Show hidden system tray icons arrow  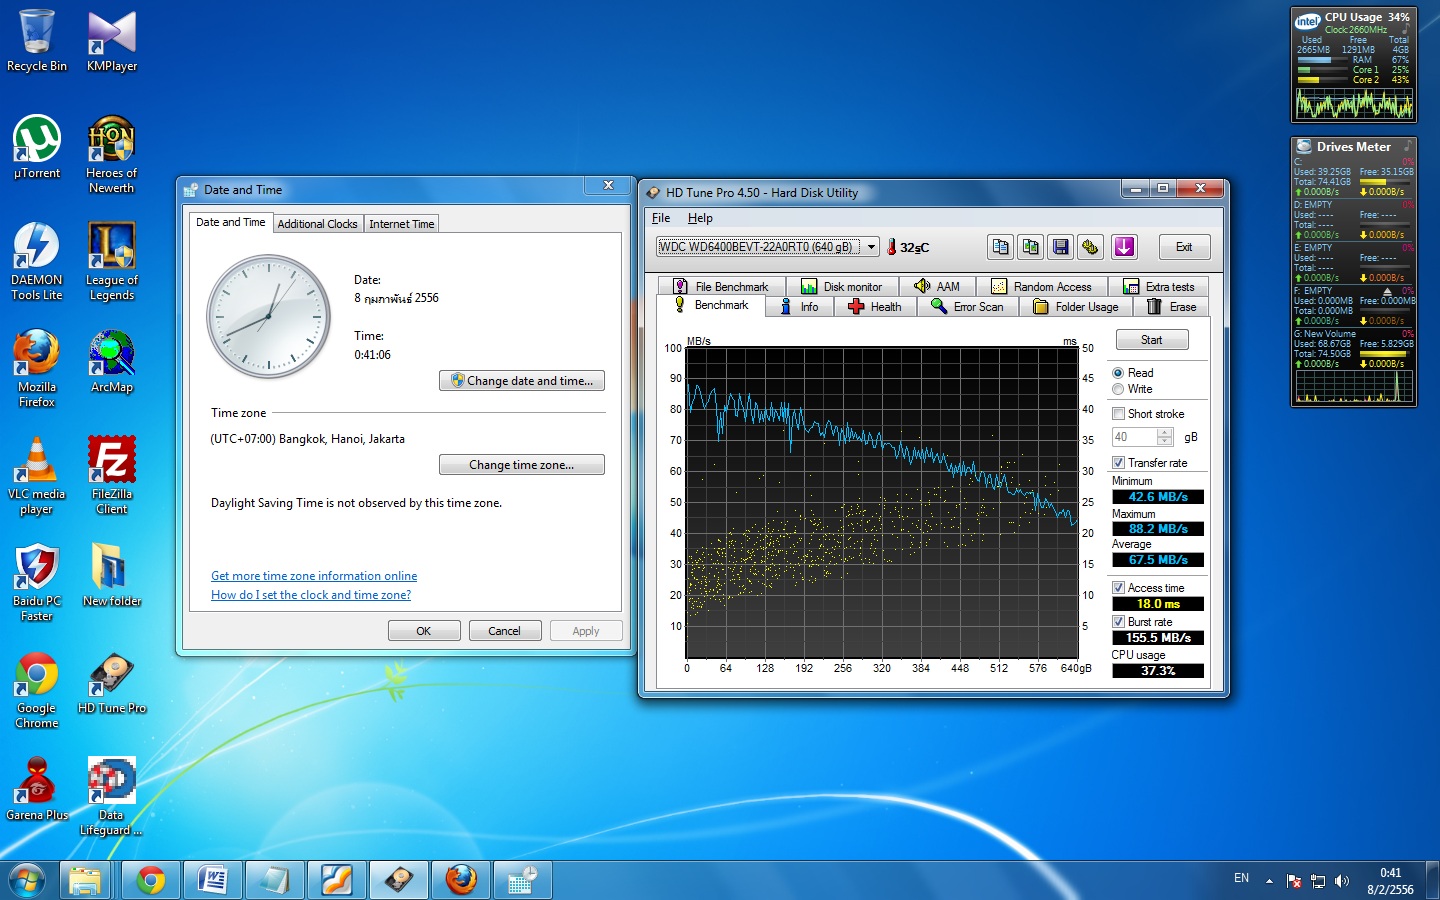click(1269, 881)
